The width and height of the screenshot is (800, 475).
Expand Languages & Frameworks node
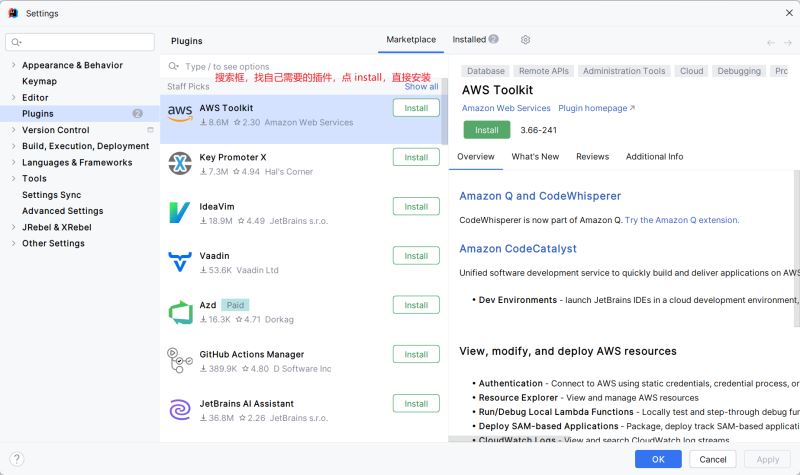[13, 162]
